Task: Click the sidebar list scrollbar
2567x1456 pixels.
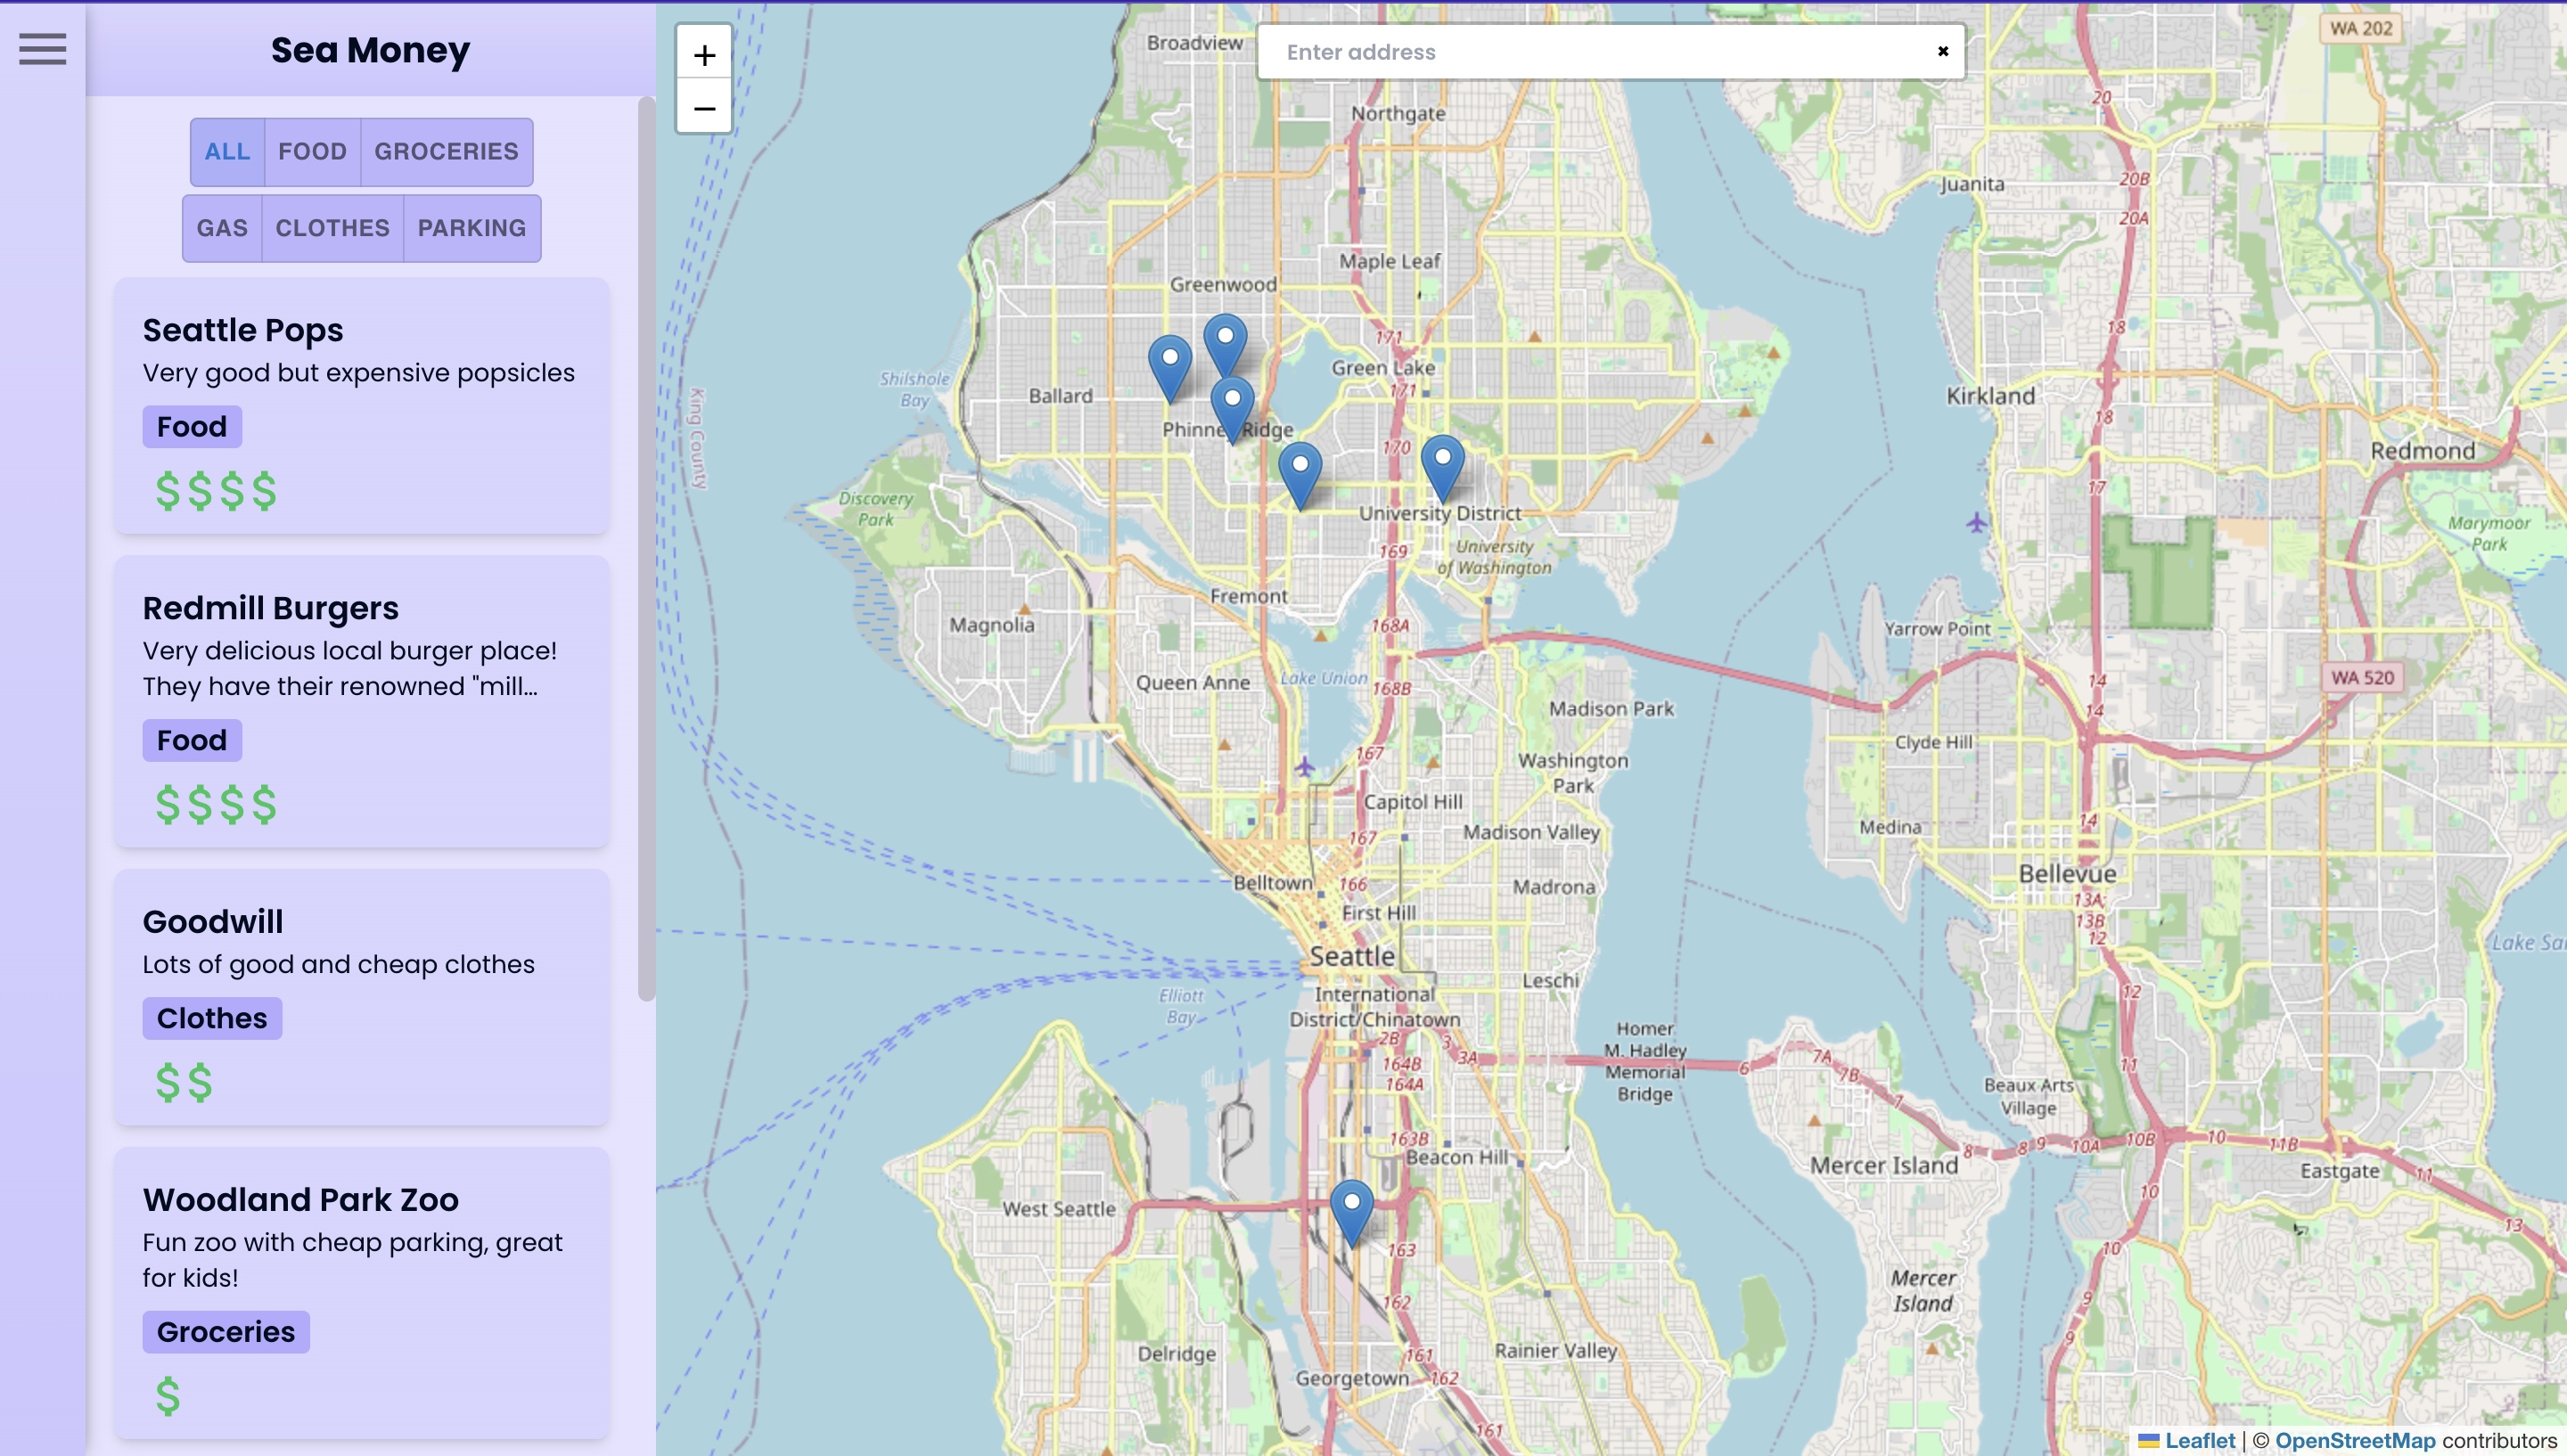Action: click(x=646, y=550)
